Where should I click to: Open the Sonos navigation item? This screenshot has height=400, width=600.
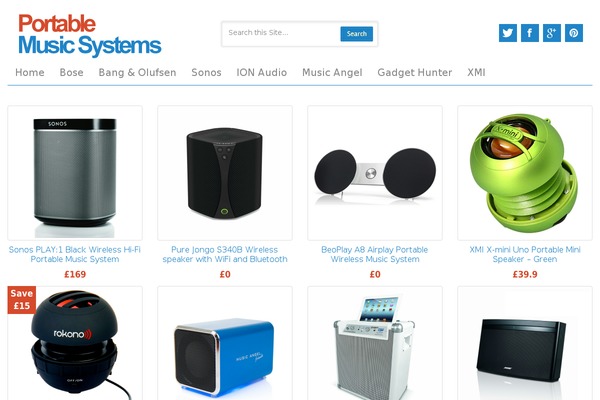[206, 72]
